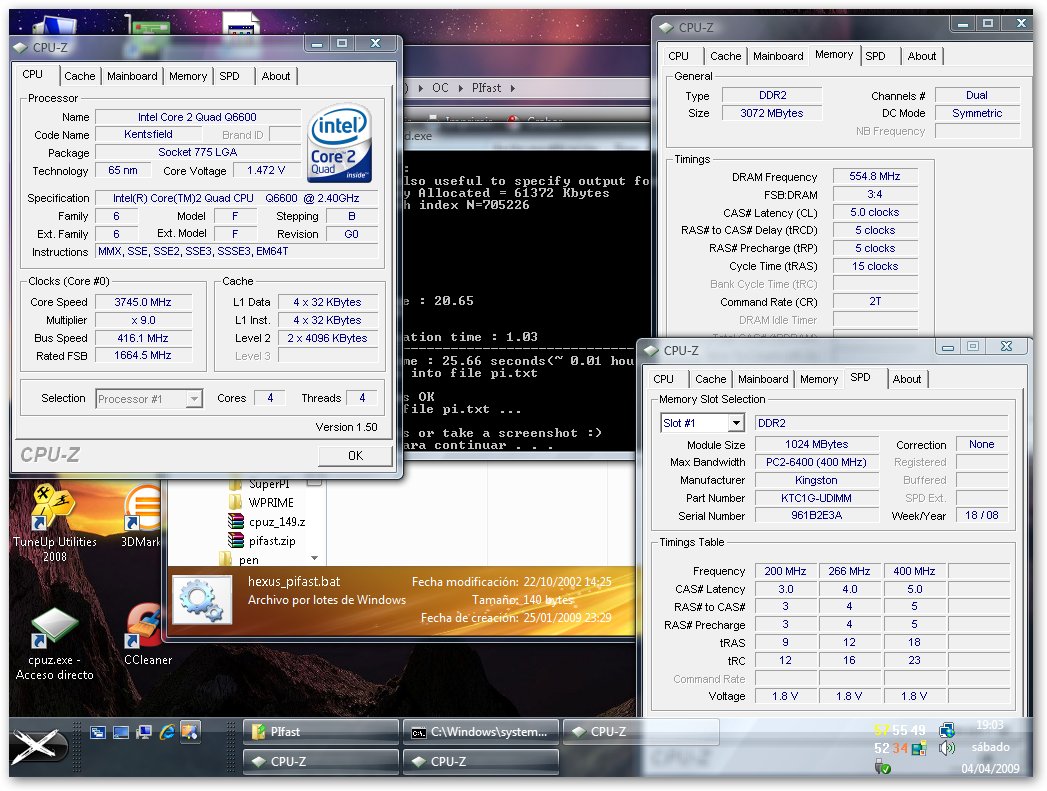Open Mainboard tab in Memory window
Screen dimensions: 1047x791
[778, 56]
